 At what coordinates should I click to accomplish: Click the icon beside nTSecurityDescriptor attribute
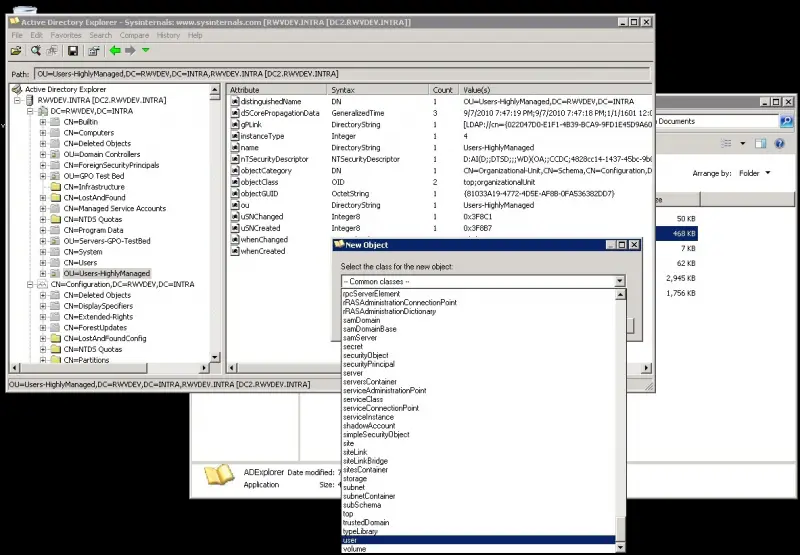[235, 159]
